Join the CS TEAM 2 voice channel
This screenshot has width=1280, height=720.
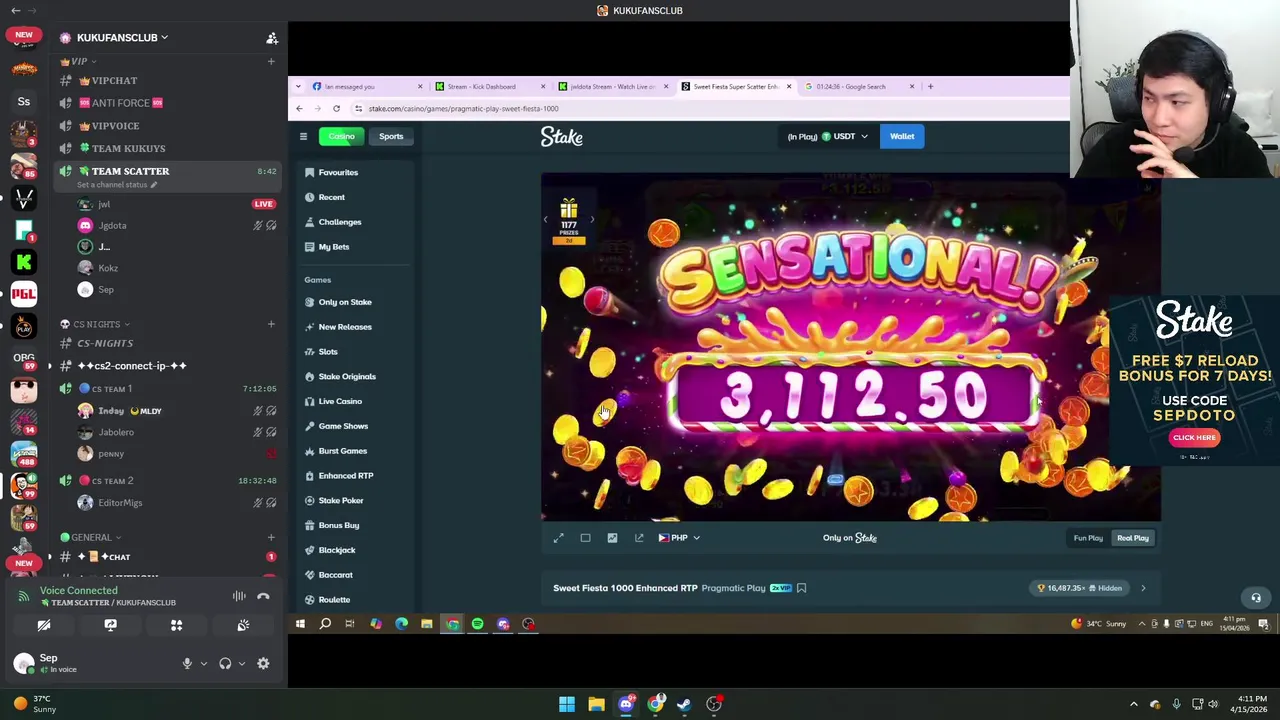(x=168, y=481)
